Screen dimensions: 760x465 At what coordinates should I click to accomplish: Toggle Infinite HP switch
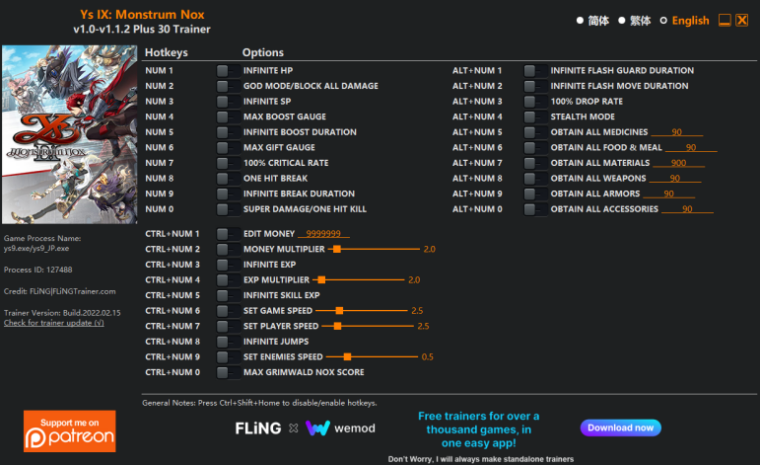click(x=228, y=71)
